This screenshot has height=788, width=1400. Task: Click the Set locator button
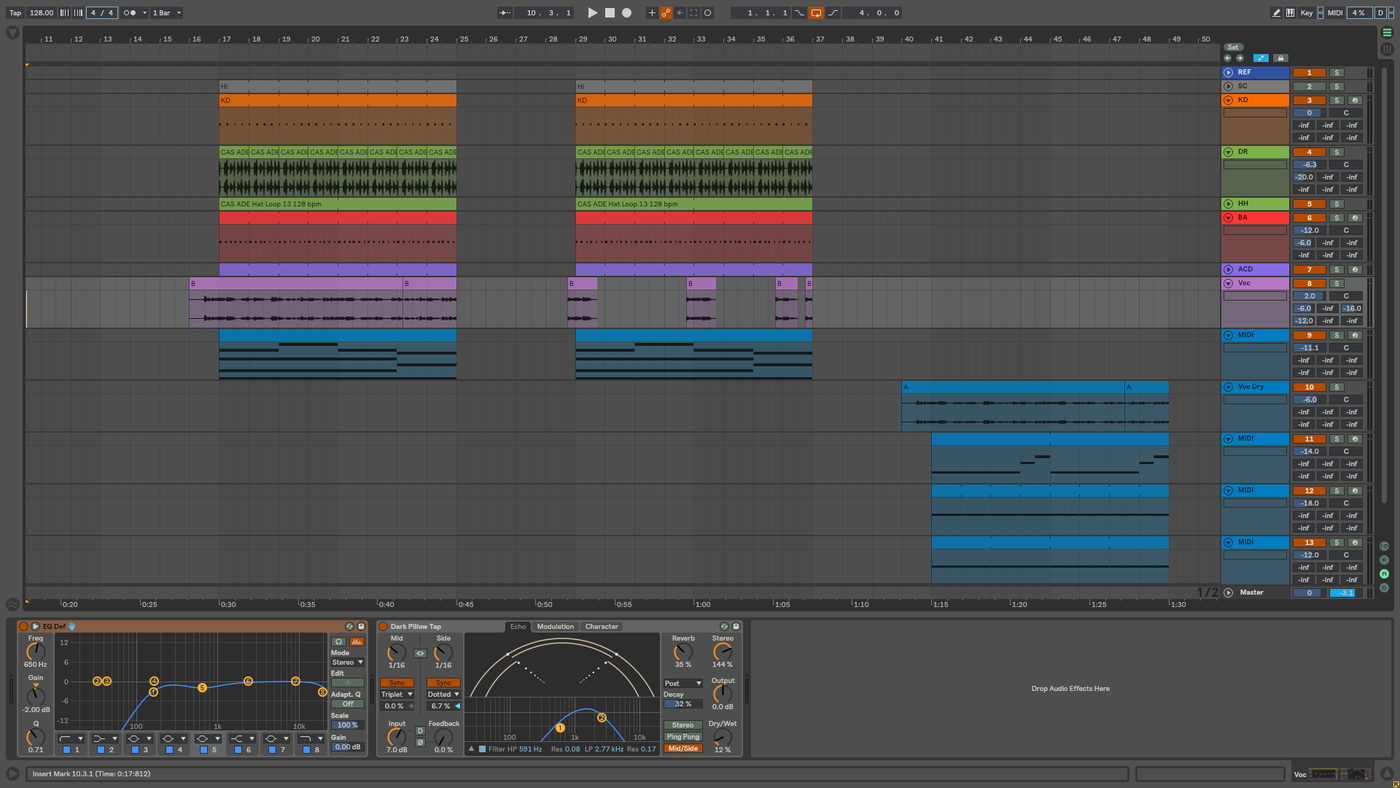click(1233, 47)
